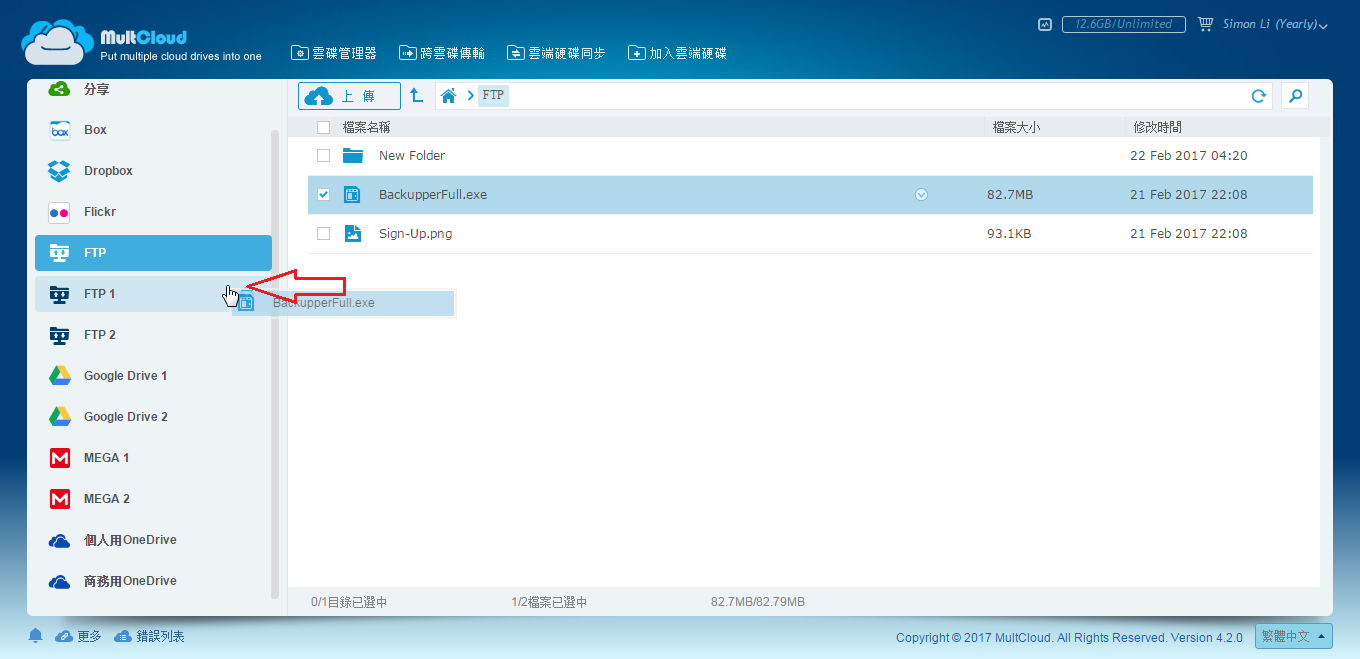Click the FTP breadcrumb segment
Viewport: 1360px width, 659px height.
494,96
